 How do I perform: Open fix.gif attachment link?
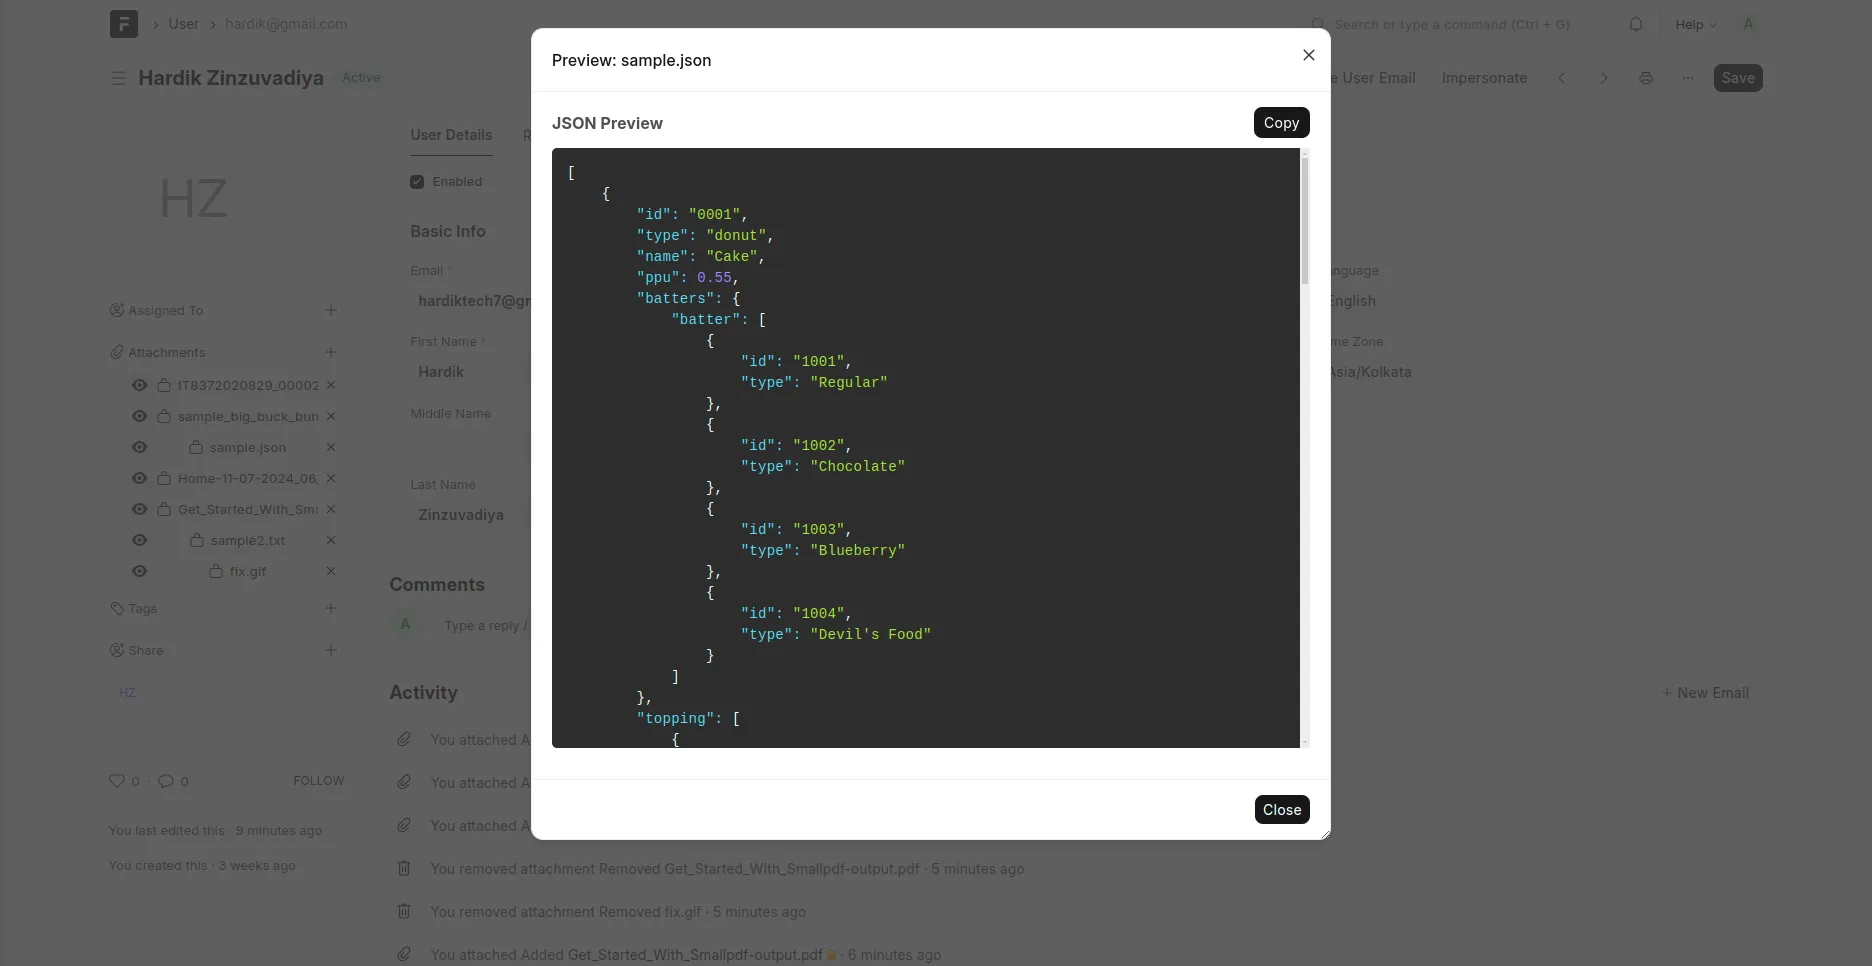click(248, 571)
